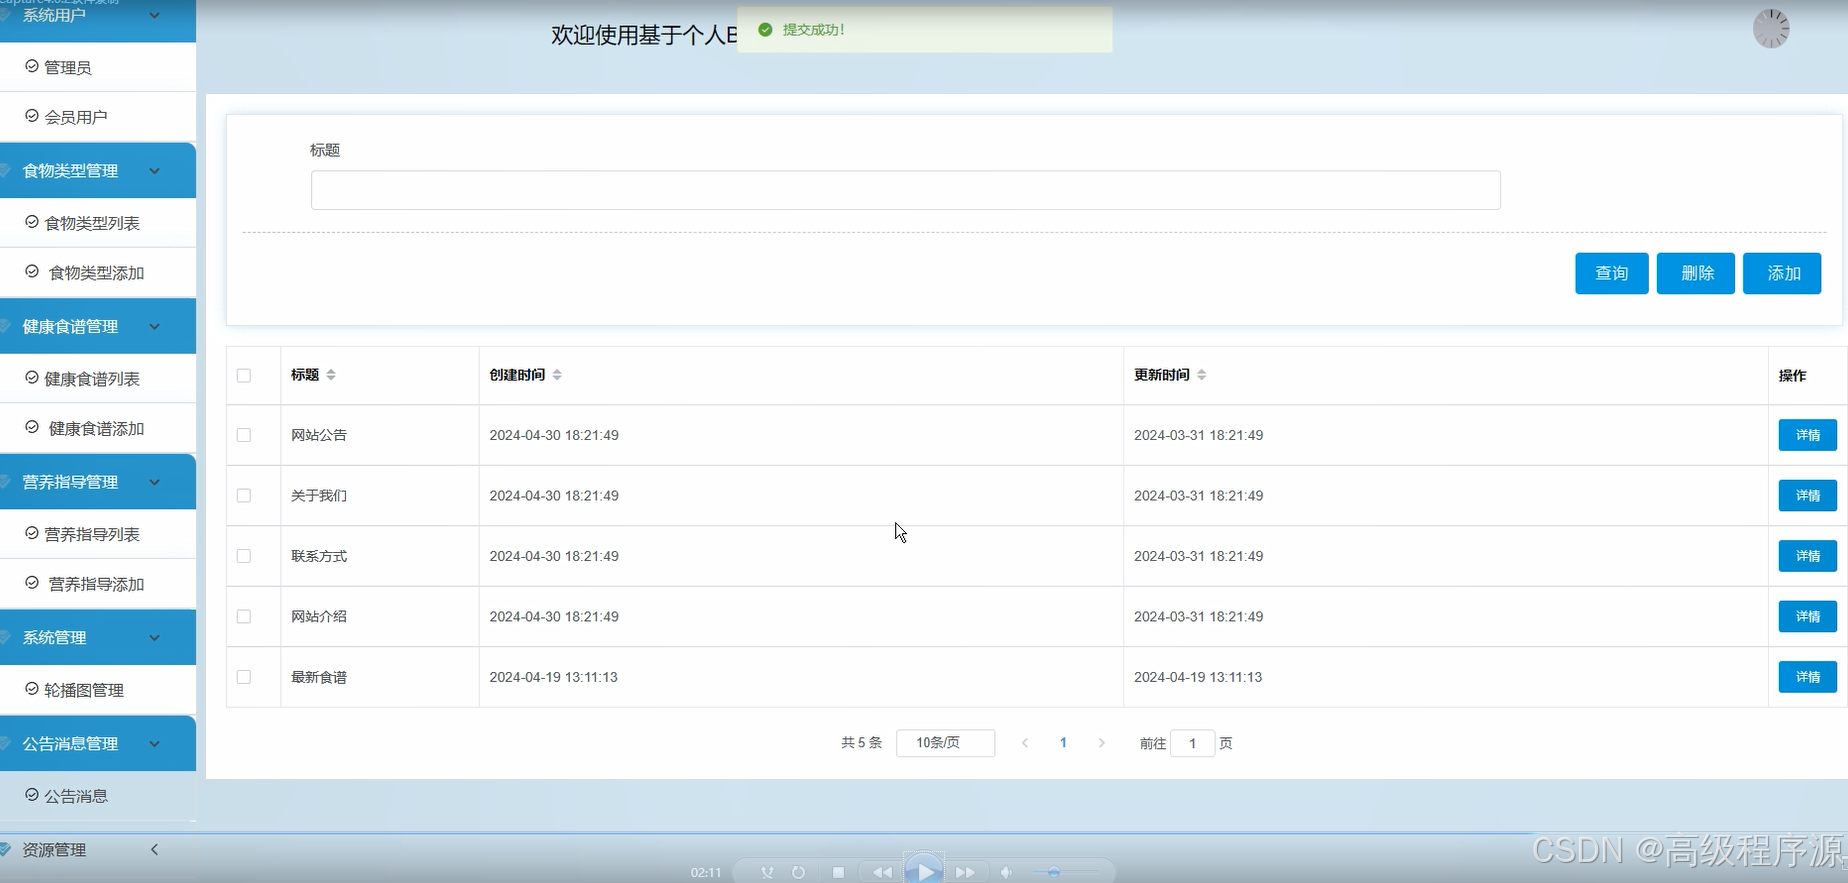Open the user avatar at top right
This screenshot has height=883, width=1848.
pyautogui.click(x=1771, y=29)
